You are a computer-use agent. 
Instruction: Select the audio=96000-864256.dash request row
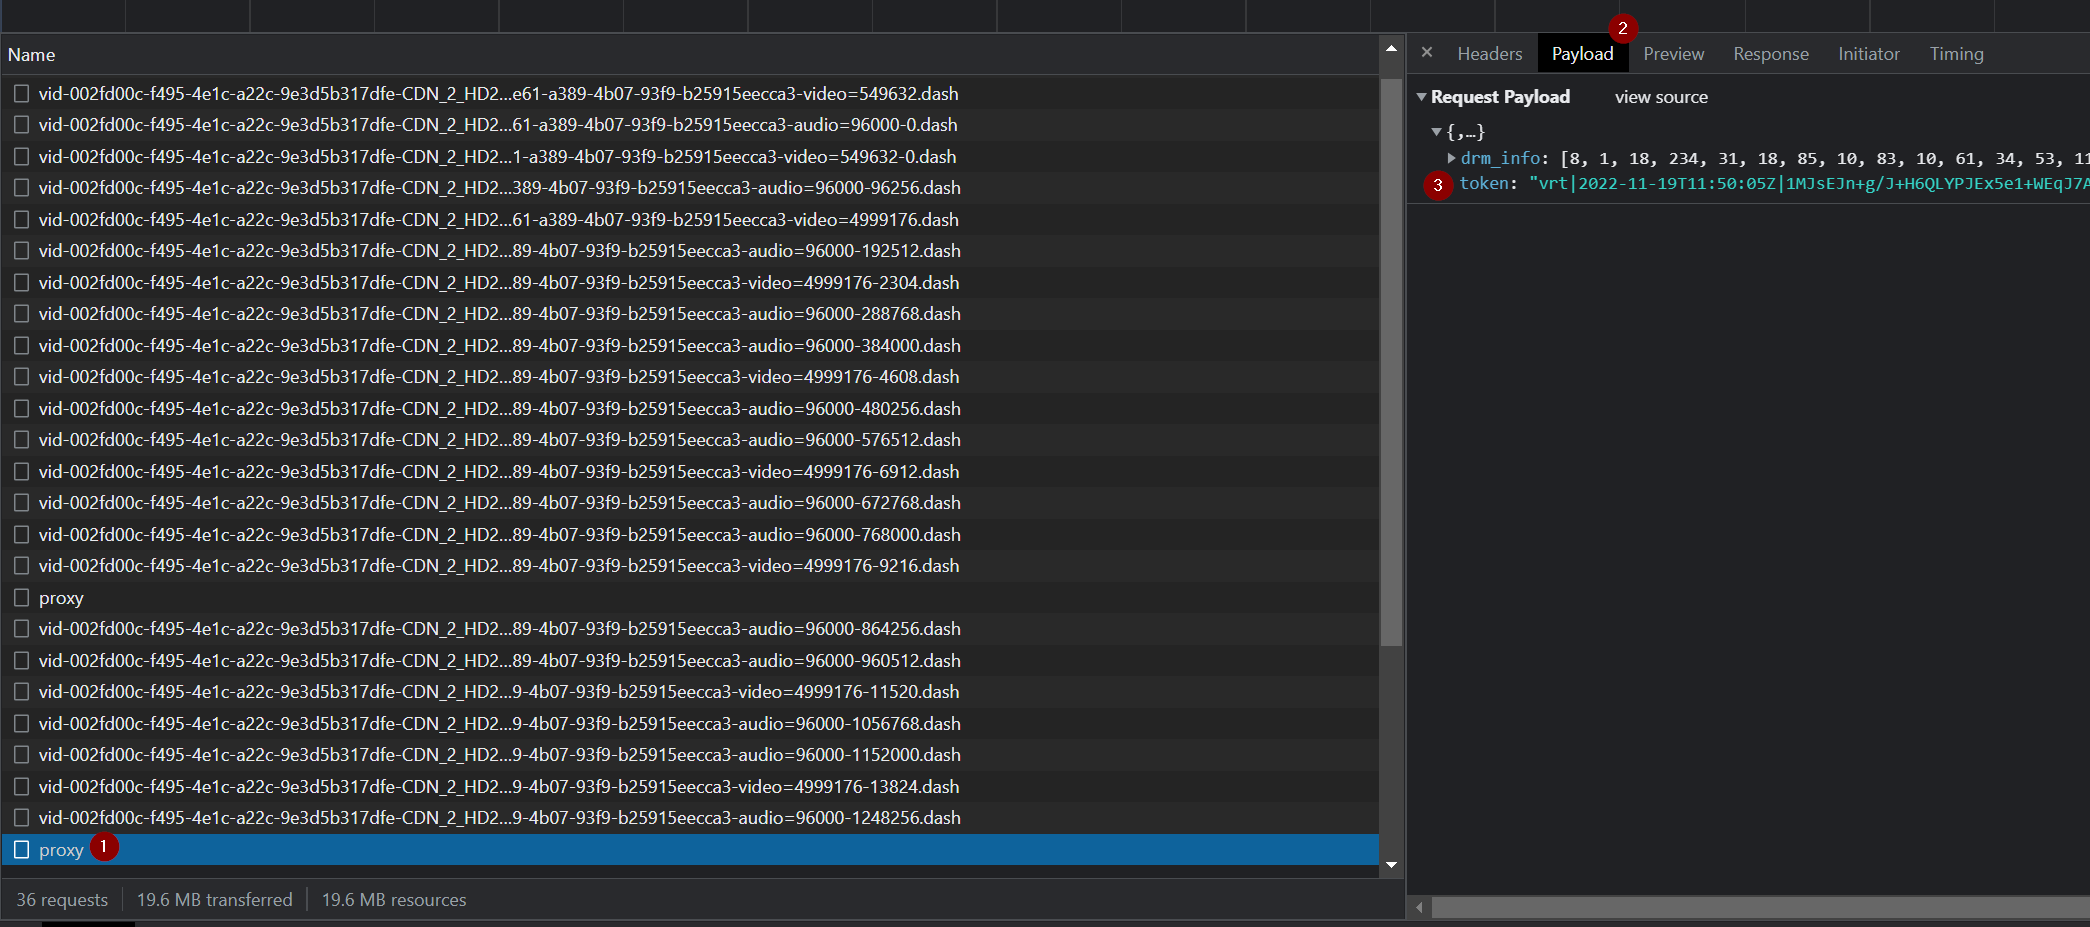coord(690,629)
